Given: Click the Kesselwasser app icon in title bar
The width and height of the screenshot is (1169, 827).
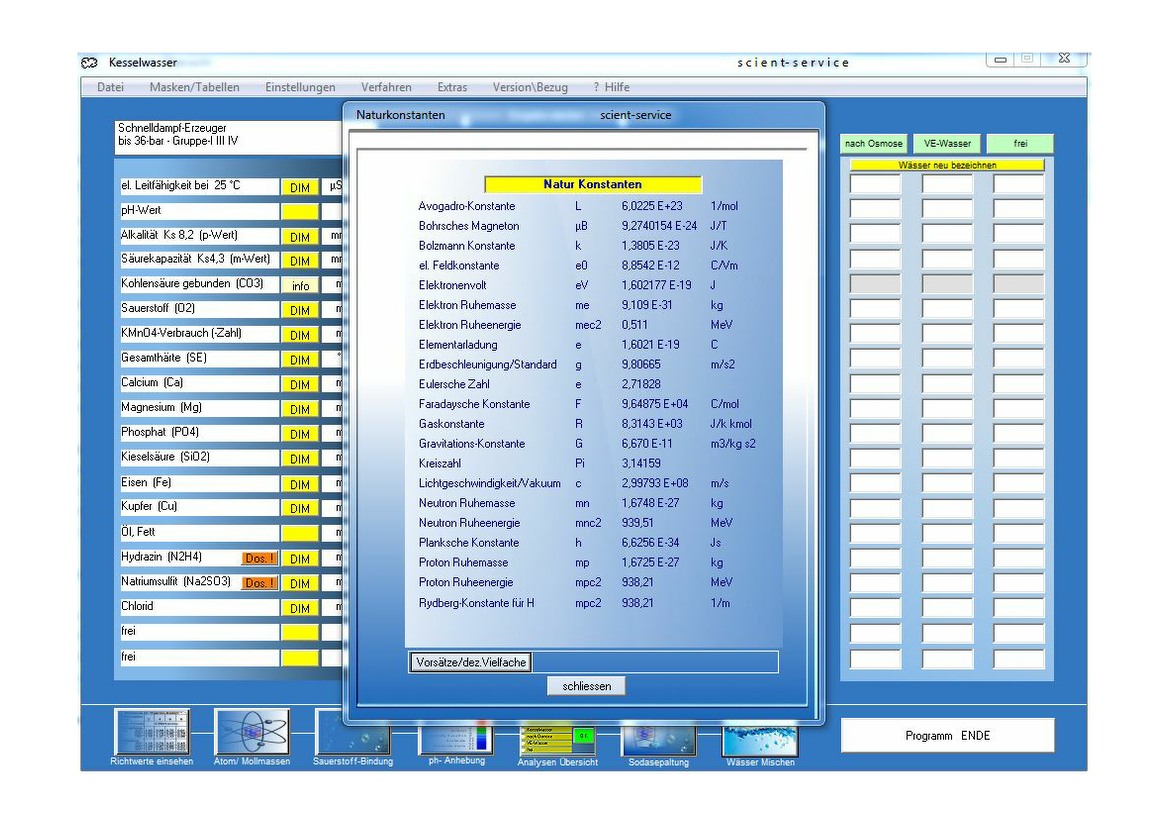Looking at the screenshot, I should (x=90, y=63).
